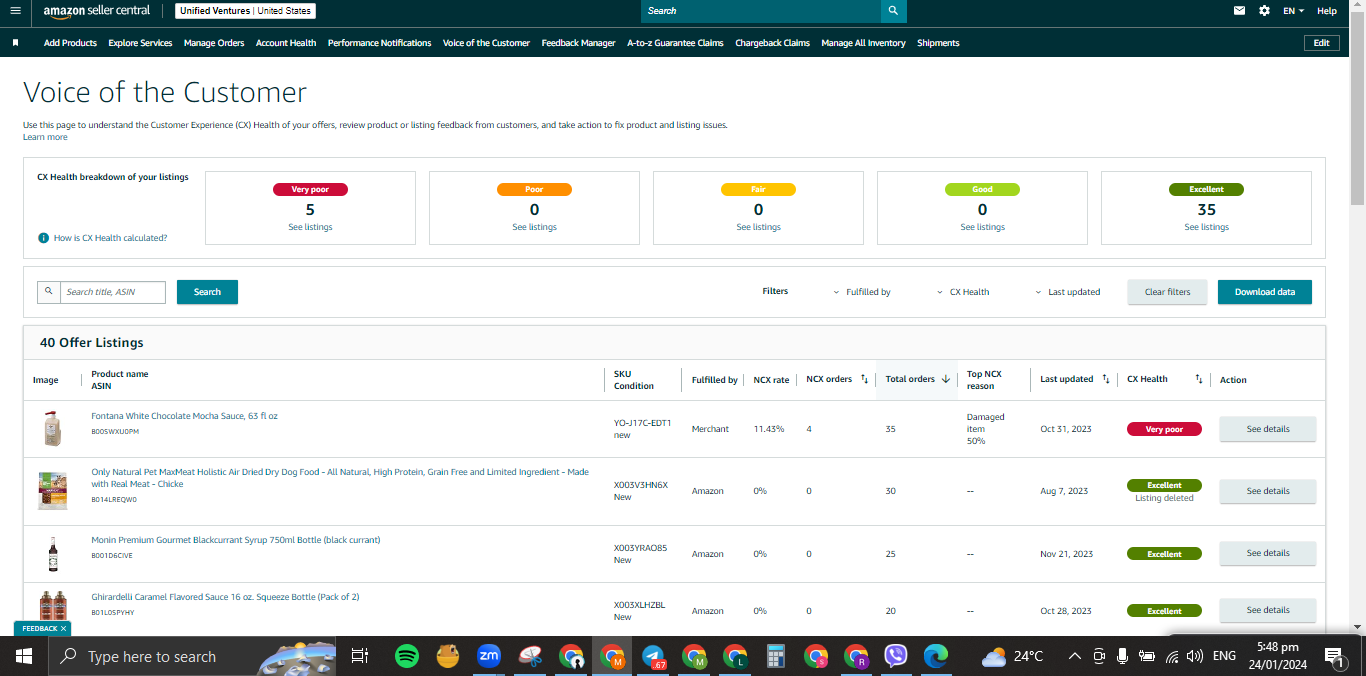This screenshot has width=1366, height=676.
Task: Open Zoom from the taskbar
Action: (x=489, y=656)
